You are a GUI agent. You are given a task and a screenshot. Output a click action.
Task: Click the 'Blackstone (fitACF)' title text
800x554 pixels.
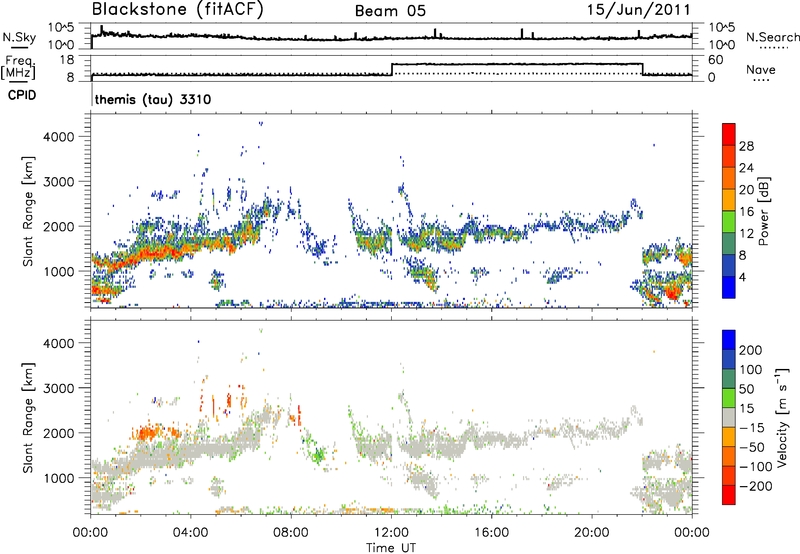pos(178,9)
